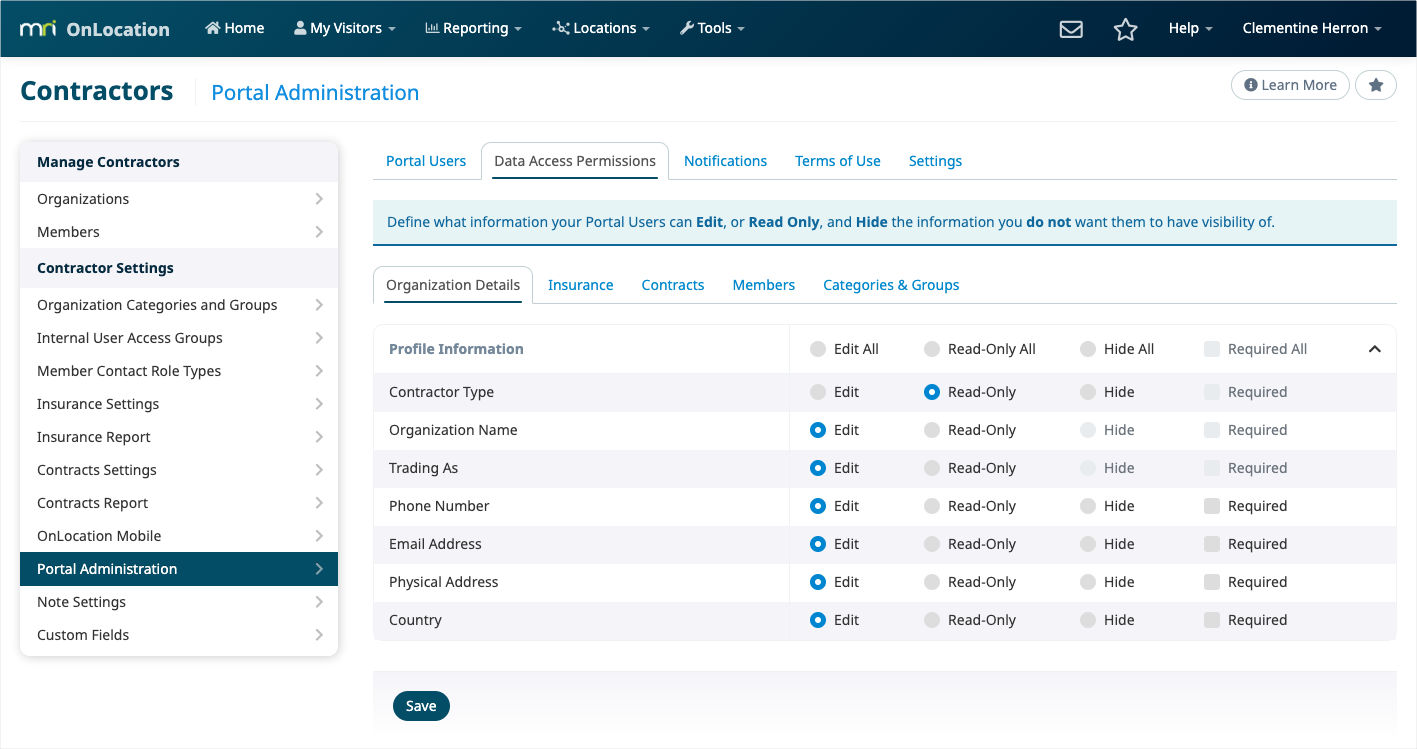
Task: Open My Visitors menu
Action: (345, 28)
